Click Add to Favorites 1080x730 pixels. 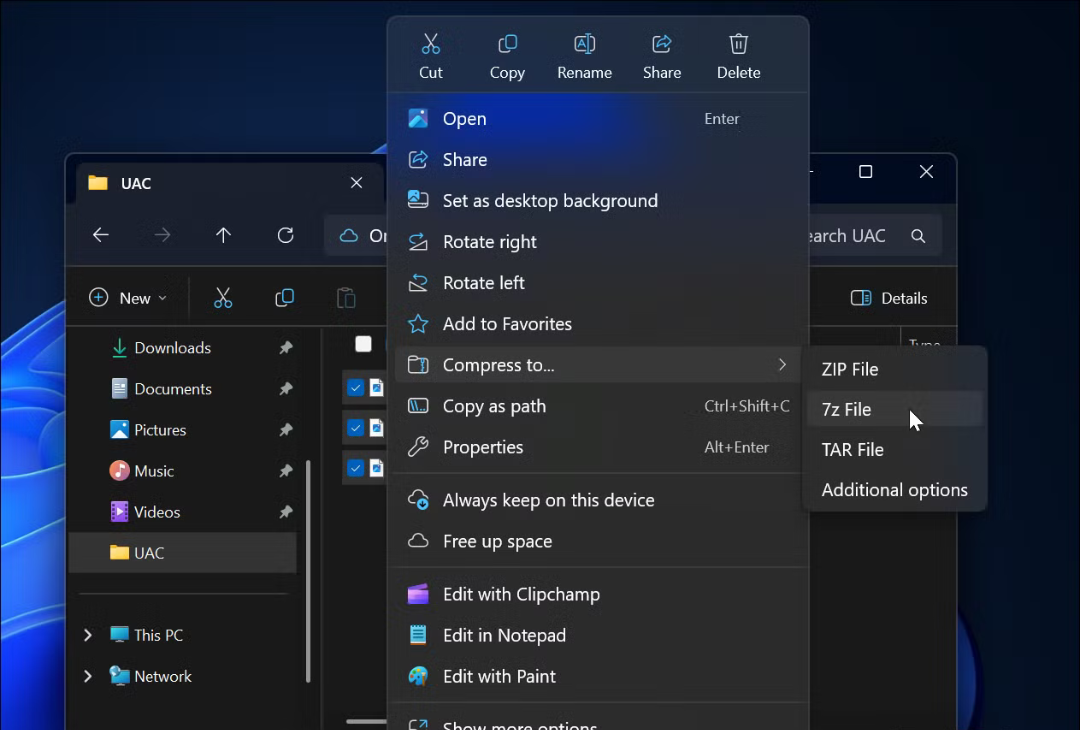coord(507,323)
